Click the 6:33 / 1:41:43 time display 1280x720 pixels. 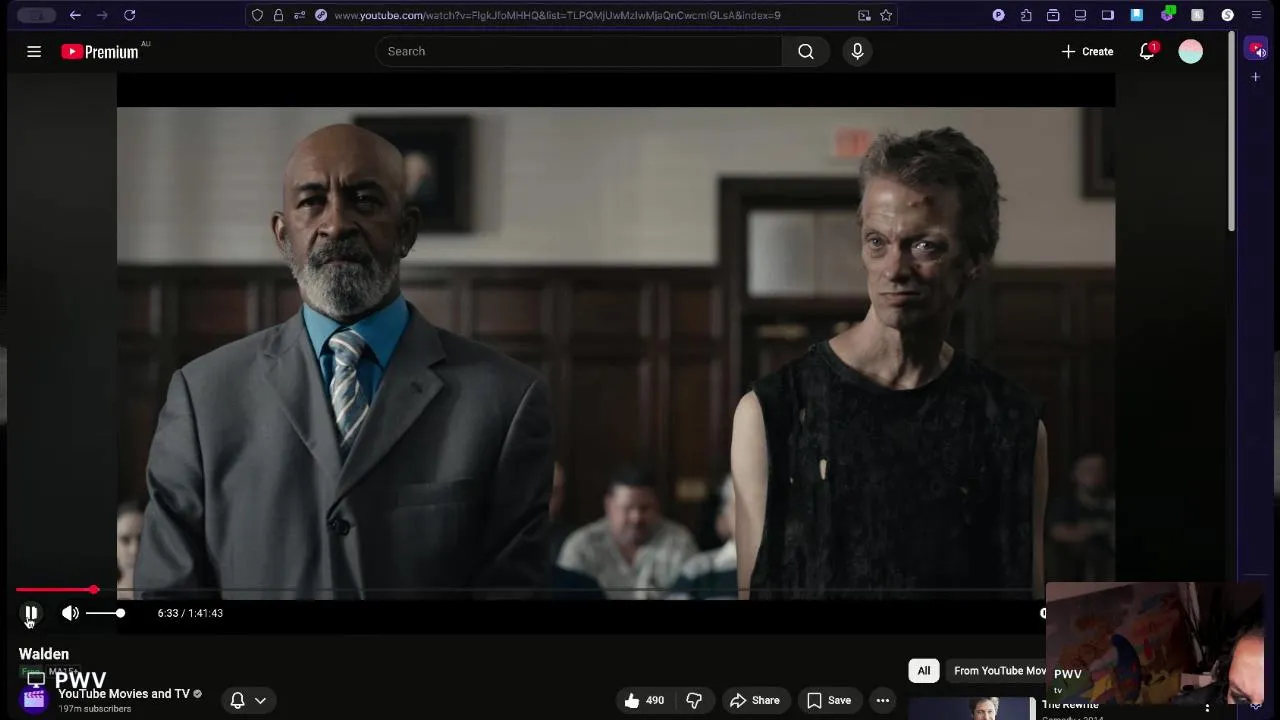190,613
